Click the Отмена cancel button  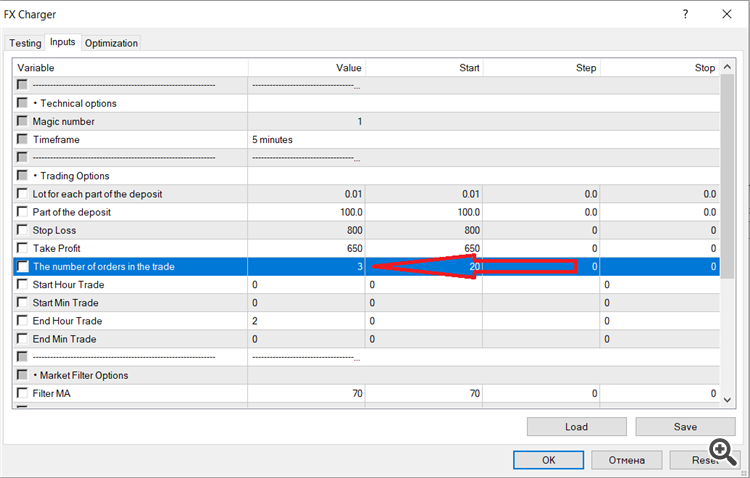tap(627, 460)
